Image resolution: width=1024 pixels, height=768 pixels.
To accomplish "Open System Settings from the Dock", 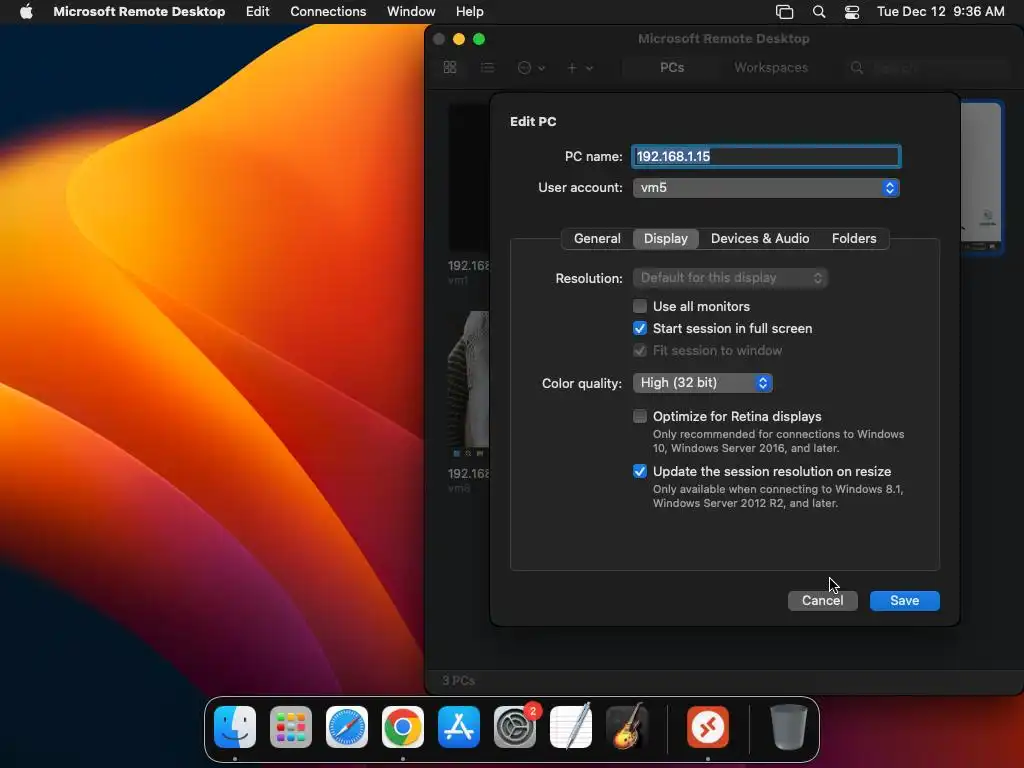I will (515, 726).
